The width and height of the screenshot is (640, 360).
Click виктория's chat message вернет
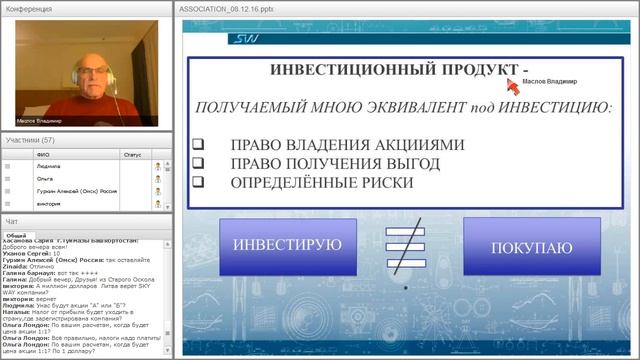[29, 299]
